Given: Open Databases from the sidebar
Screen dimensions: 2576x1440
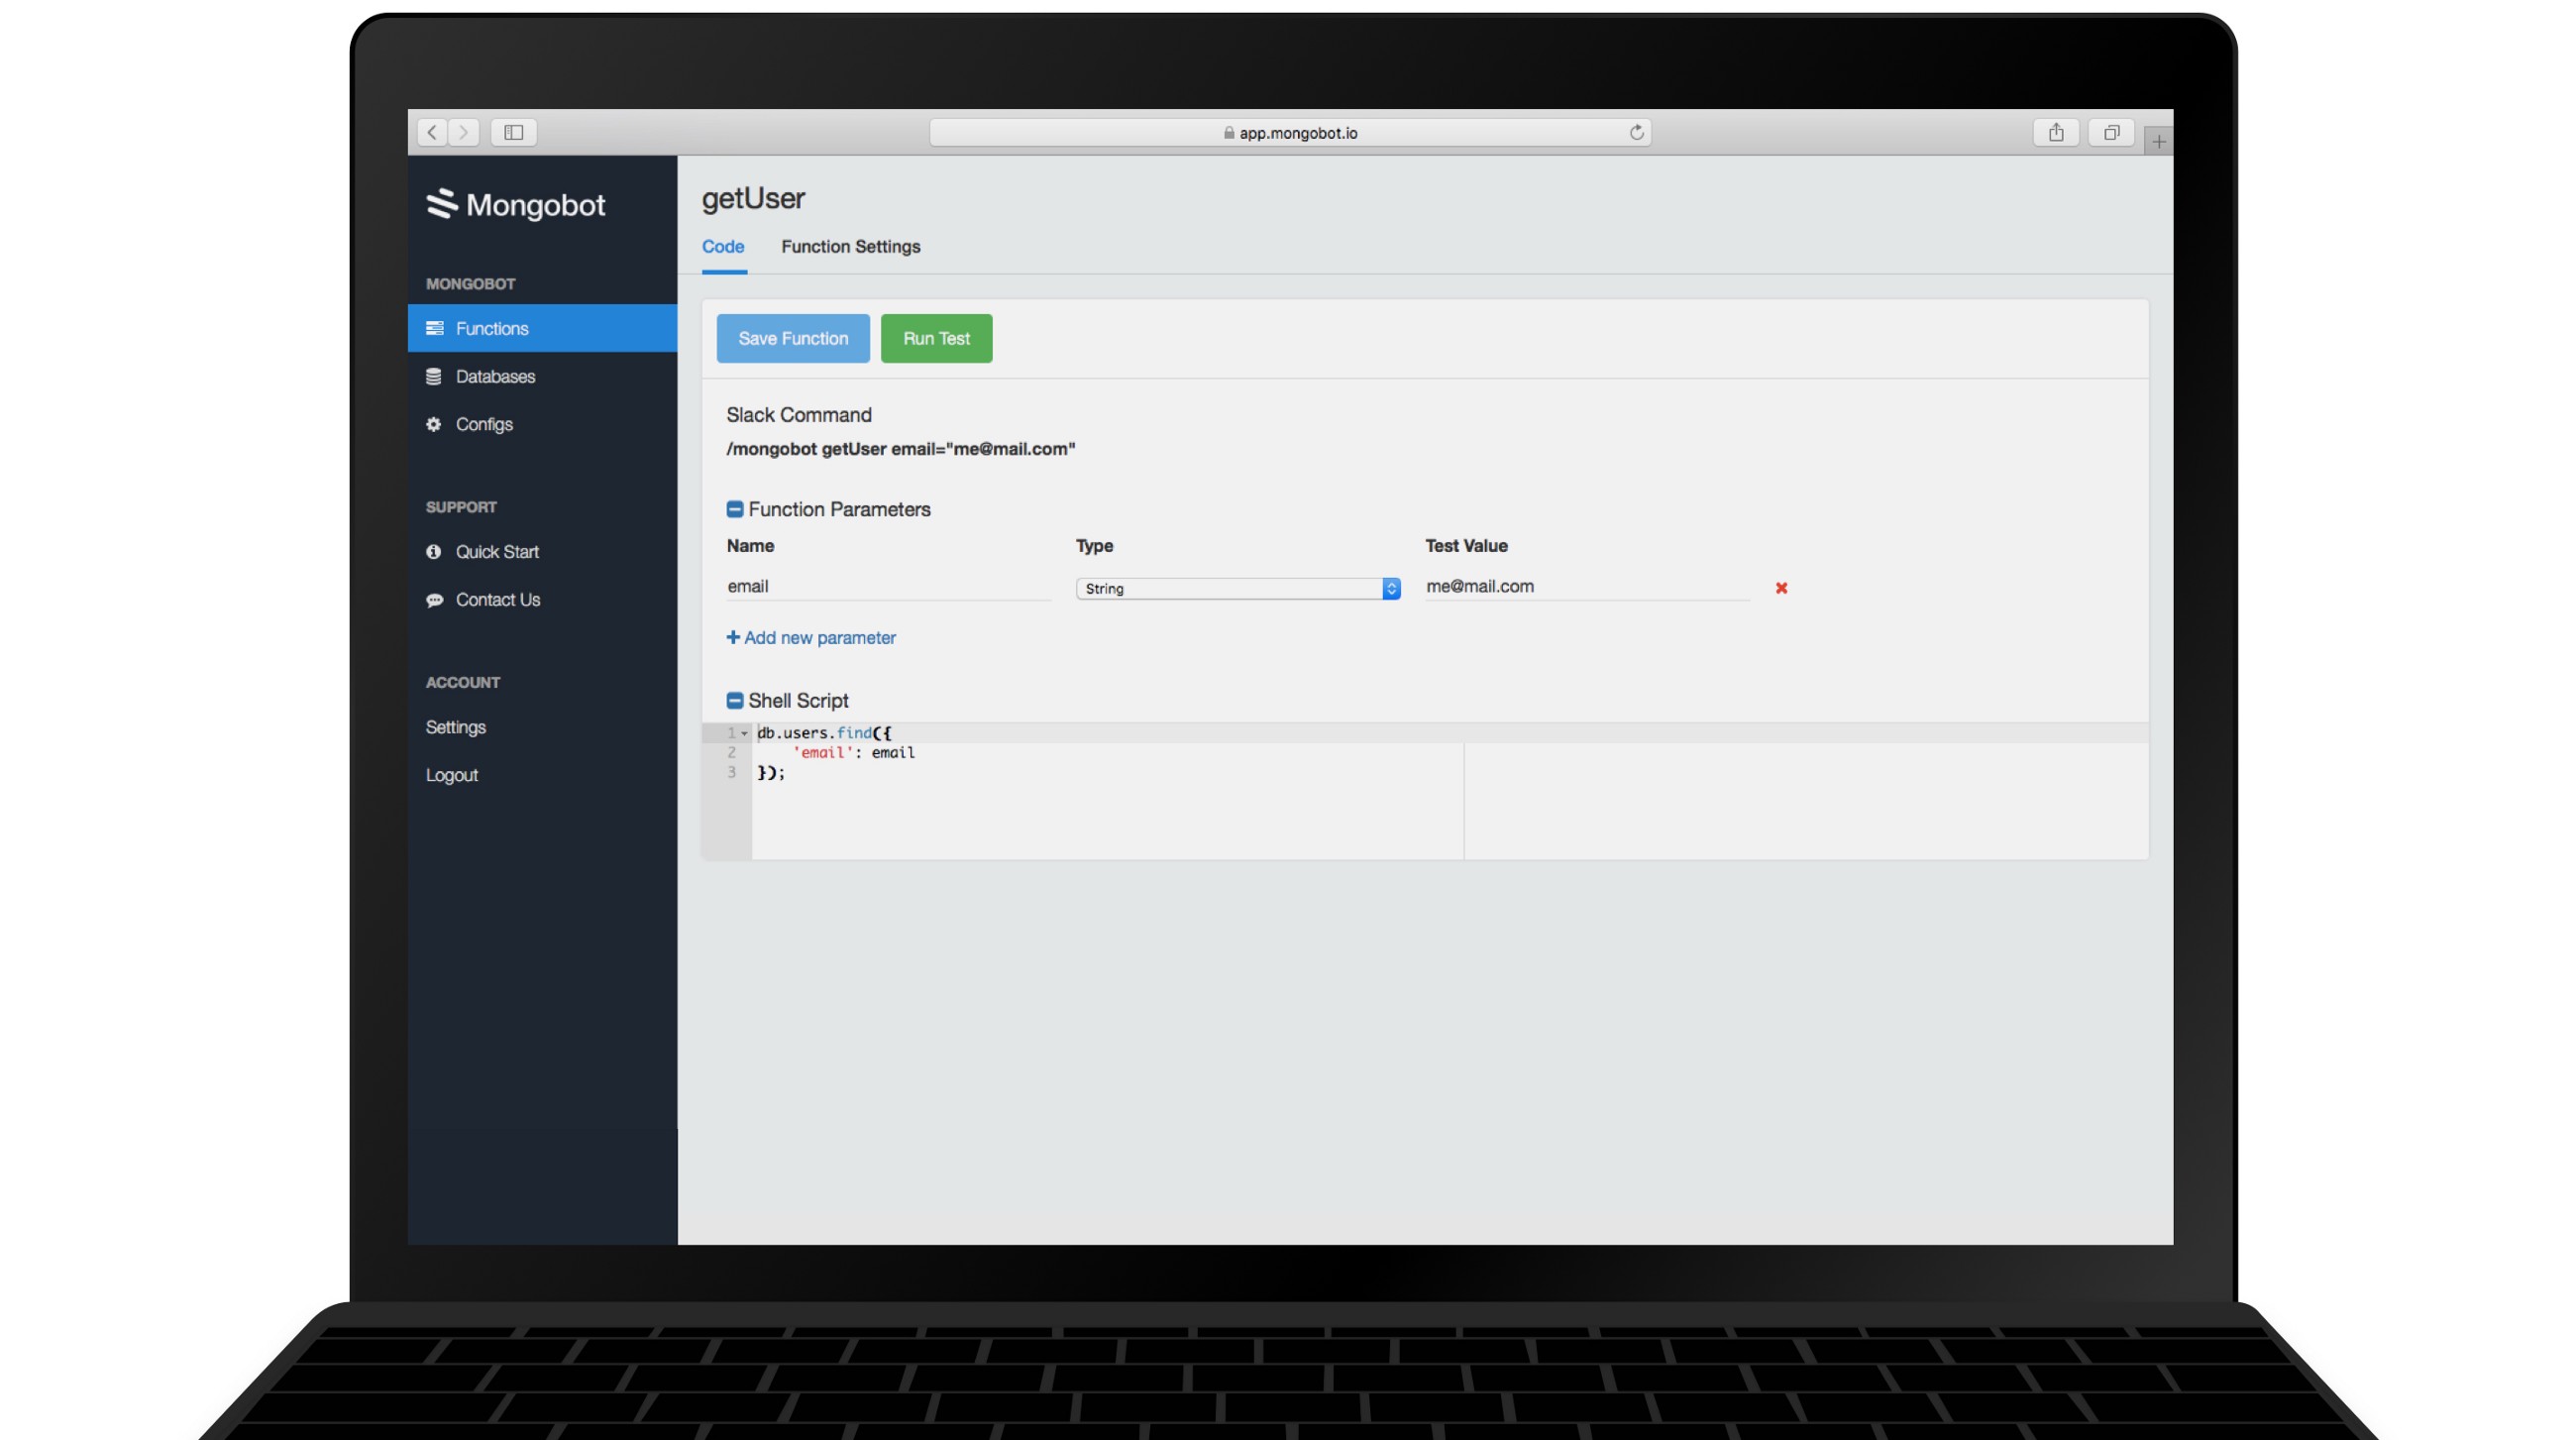Looking at the screenshot, I should tap(494, 377).
